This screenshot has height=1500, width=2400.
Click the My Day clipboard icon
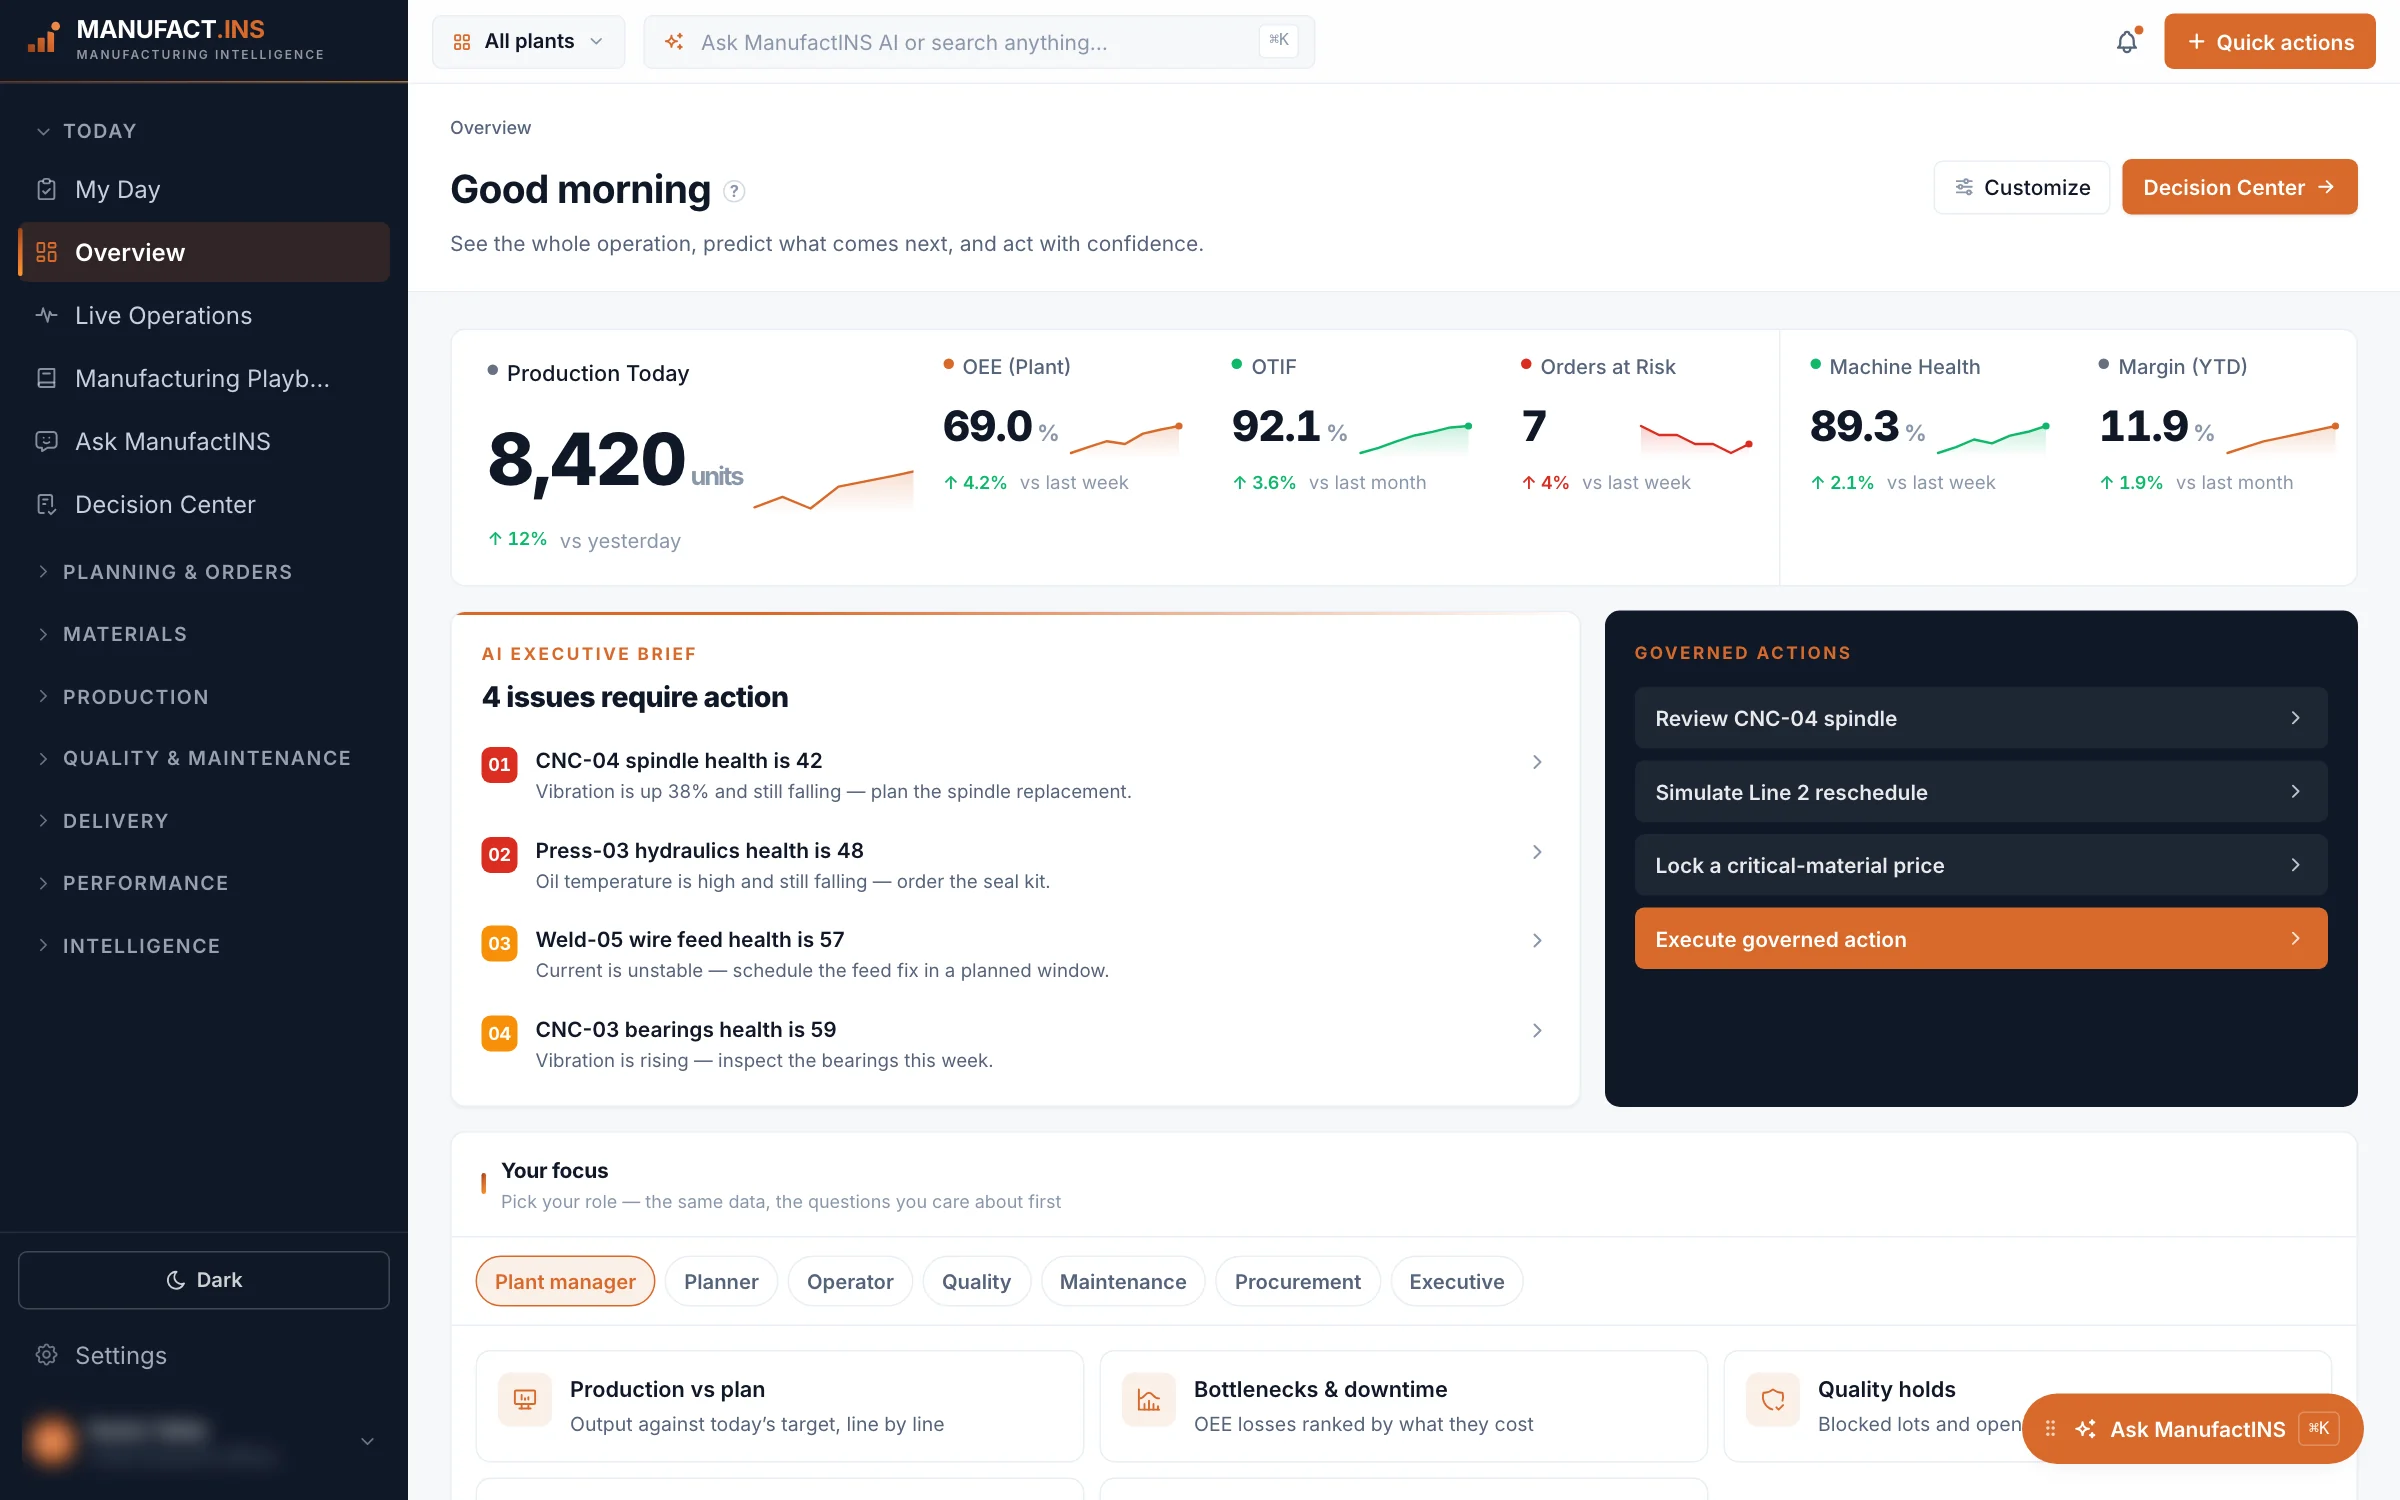46,189
